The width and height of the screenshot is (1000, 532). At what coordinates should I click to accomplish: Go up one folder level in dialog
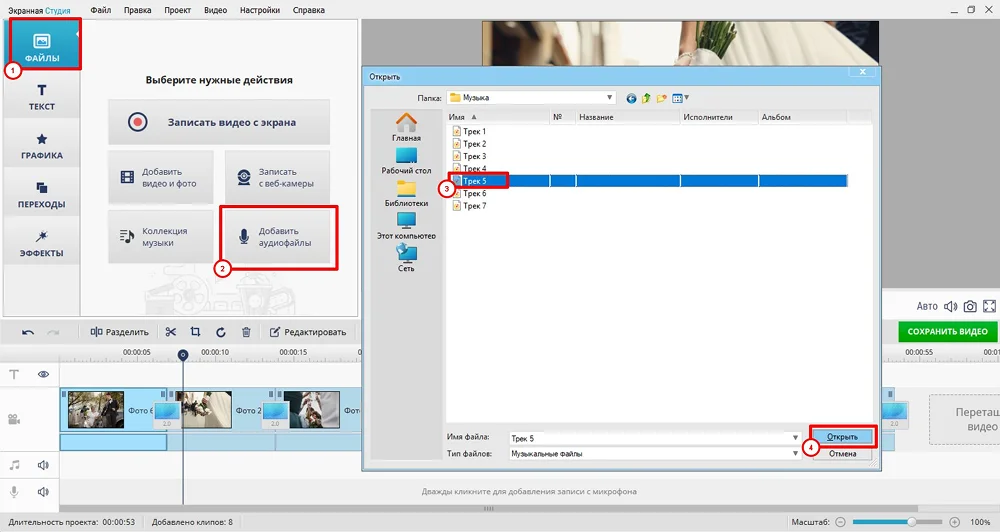click(646, 98)
